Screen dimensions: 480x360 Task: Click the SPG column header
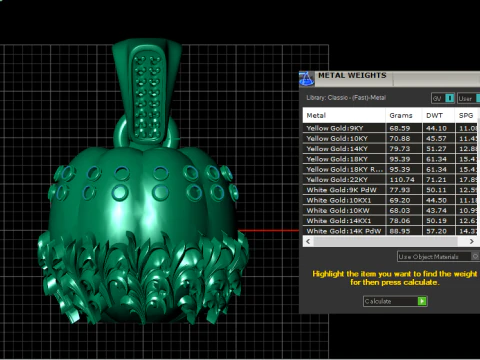point(467,115)
